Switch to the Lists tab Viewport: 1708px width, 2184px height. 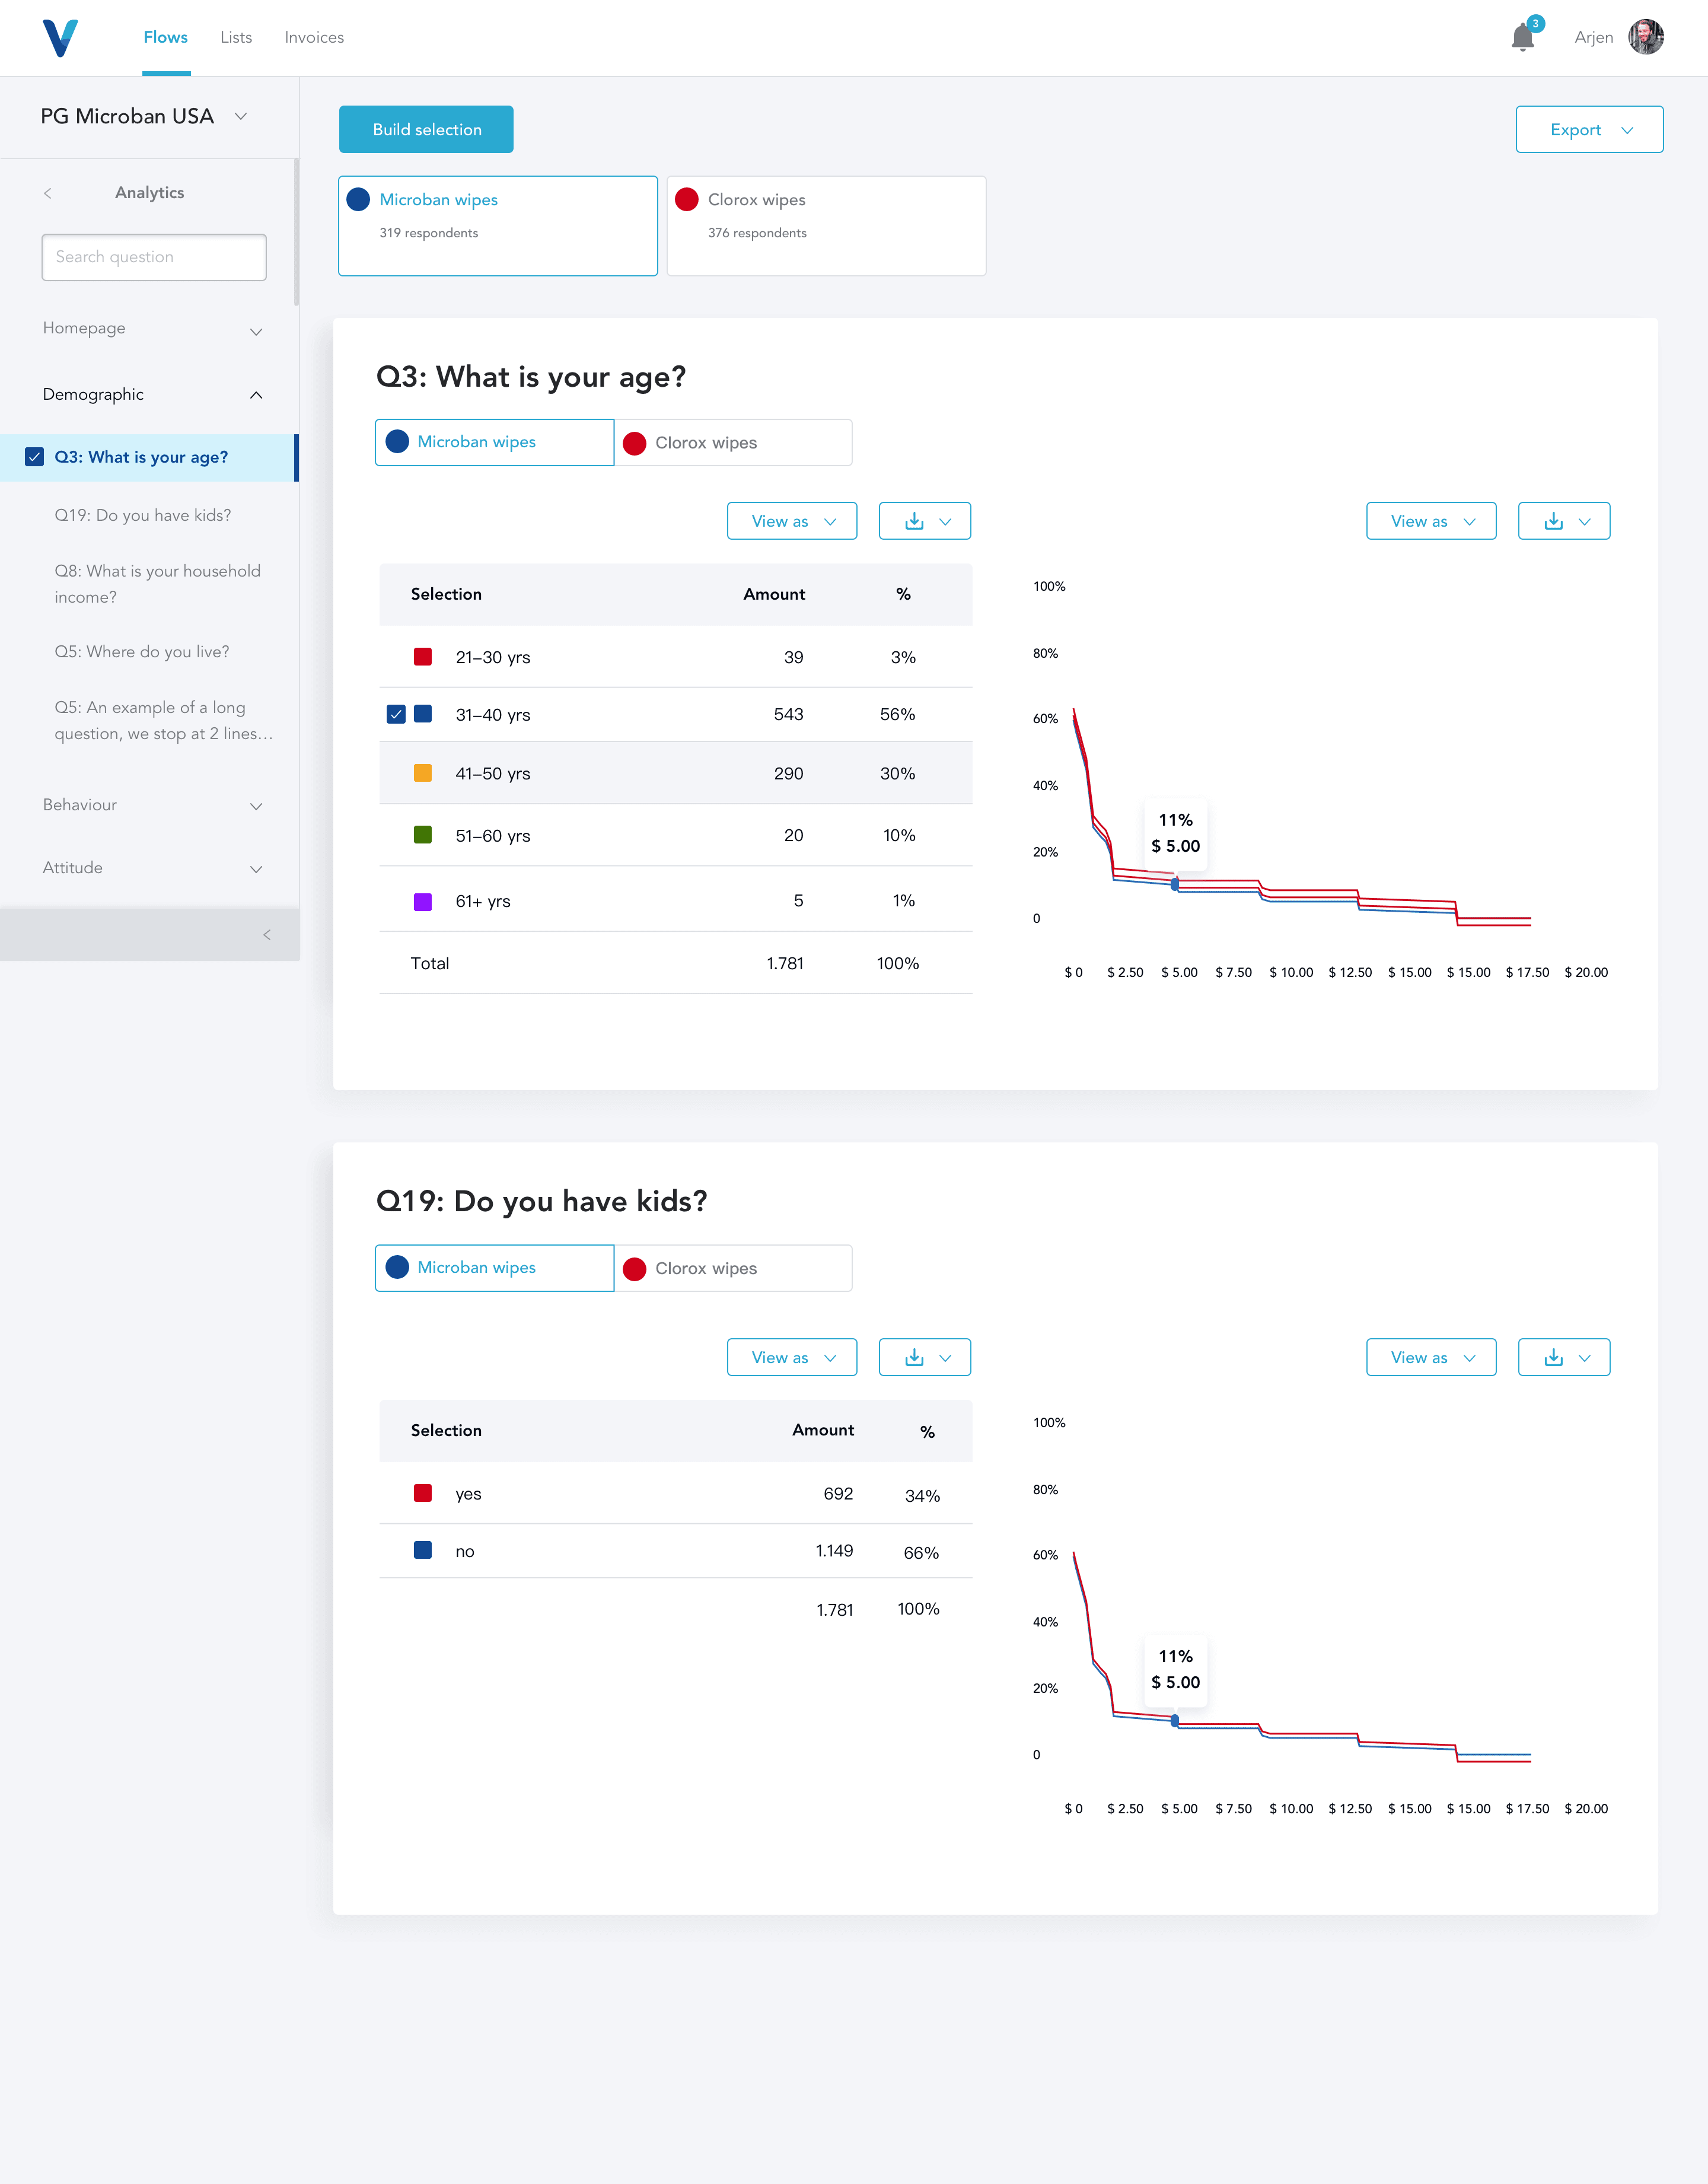(236, 37)
